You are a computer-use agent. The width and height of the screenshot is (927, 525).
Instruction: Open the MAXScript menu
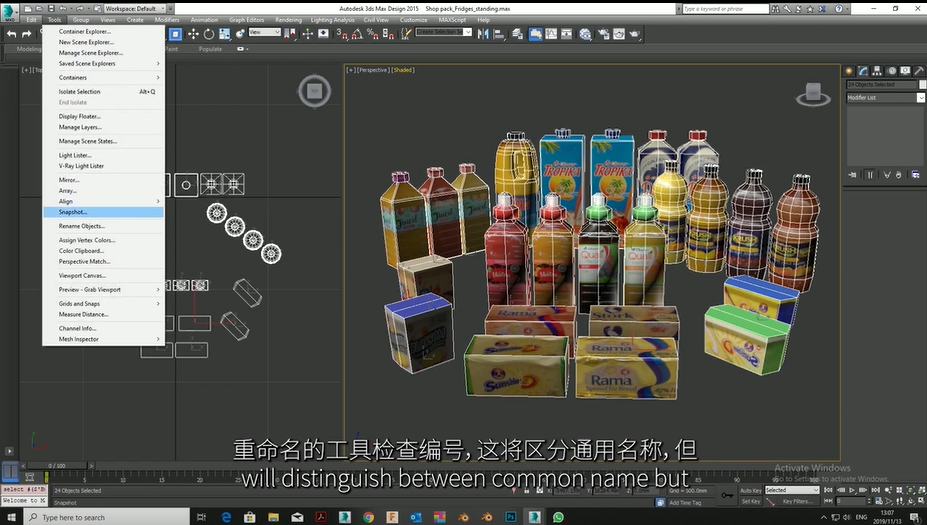452,20
